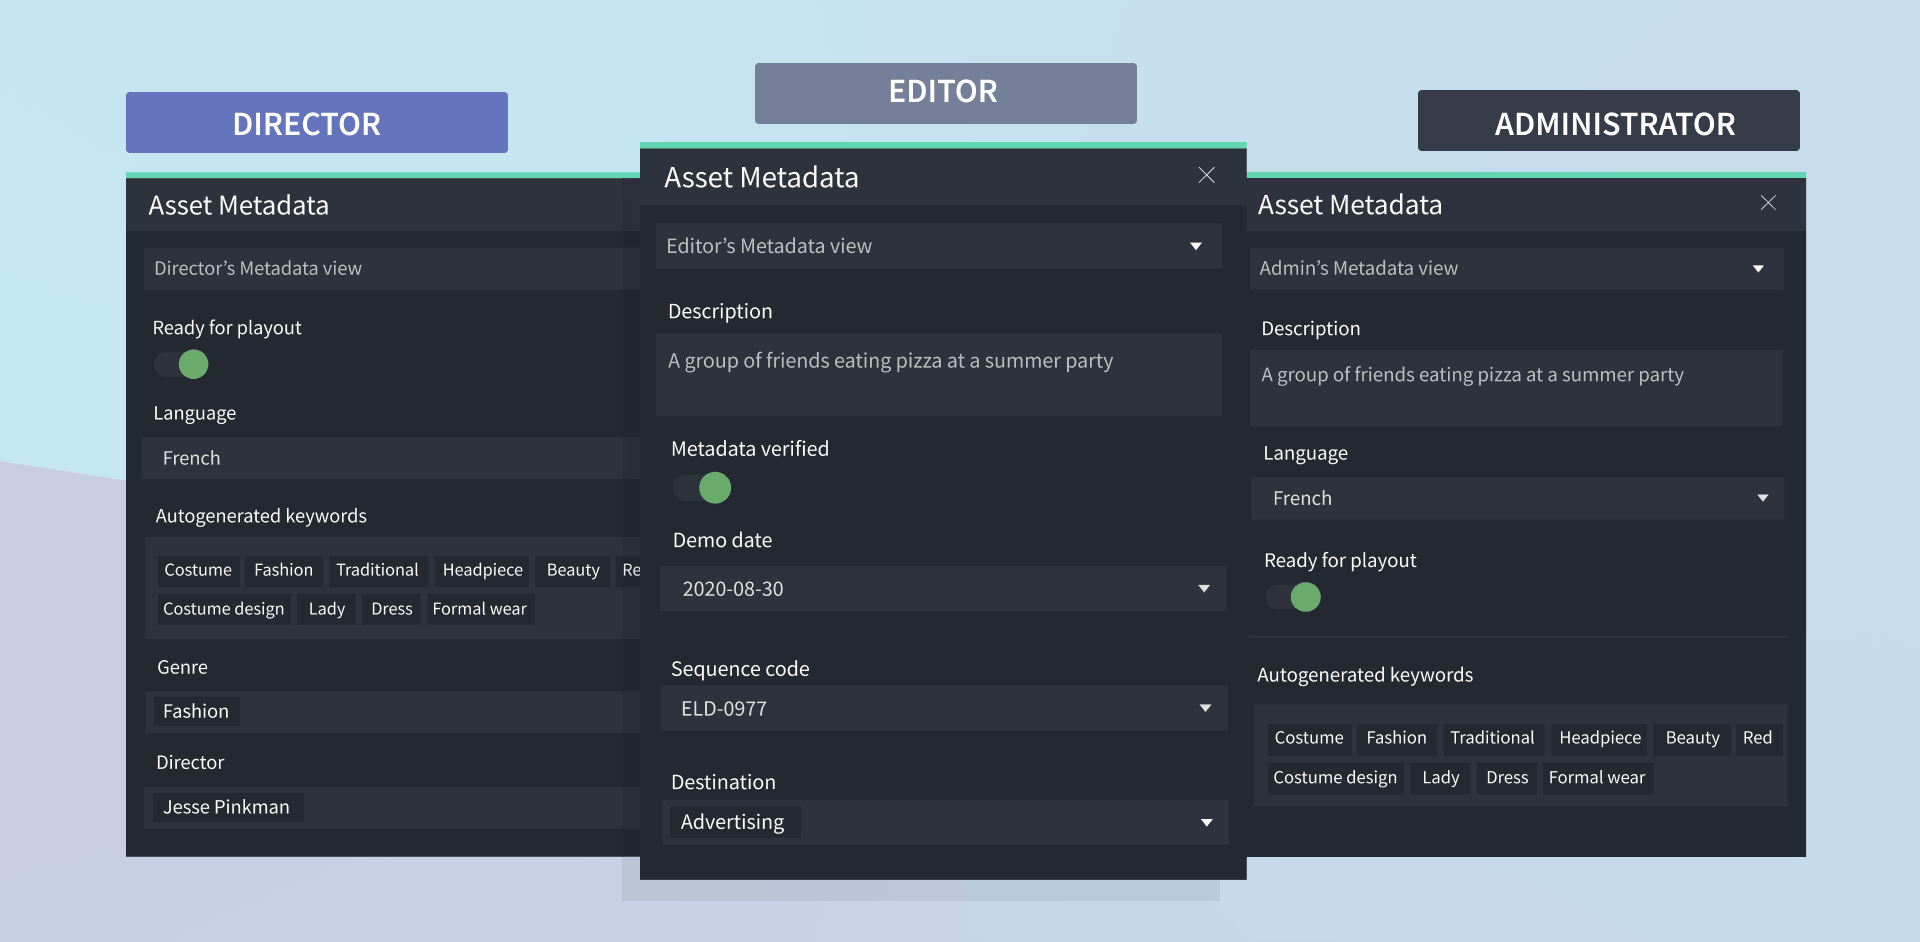Click the Formal wear keyword in Administrator panel
This screenshot has width=1920, height=942.
click(1596, 777)
